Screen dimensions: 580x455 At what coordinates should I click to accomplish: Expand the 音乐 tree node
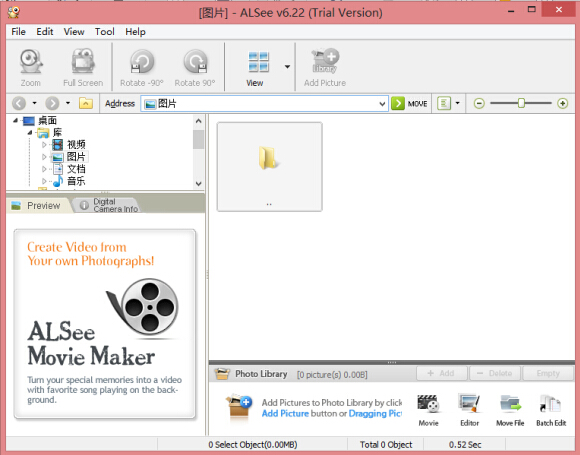click(44, 181)
